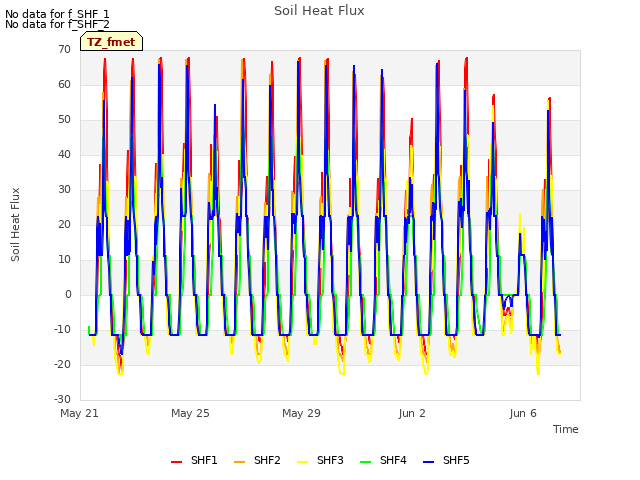Click the 50 y-axis tick label
The height and width of the screenshot is (480, 640).
coord(64,120)
